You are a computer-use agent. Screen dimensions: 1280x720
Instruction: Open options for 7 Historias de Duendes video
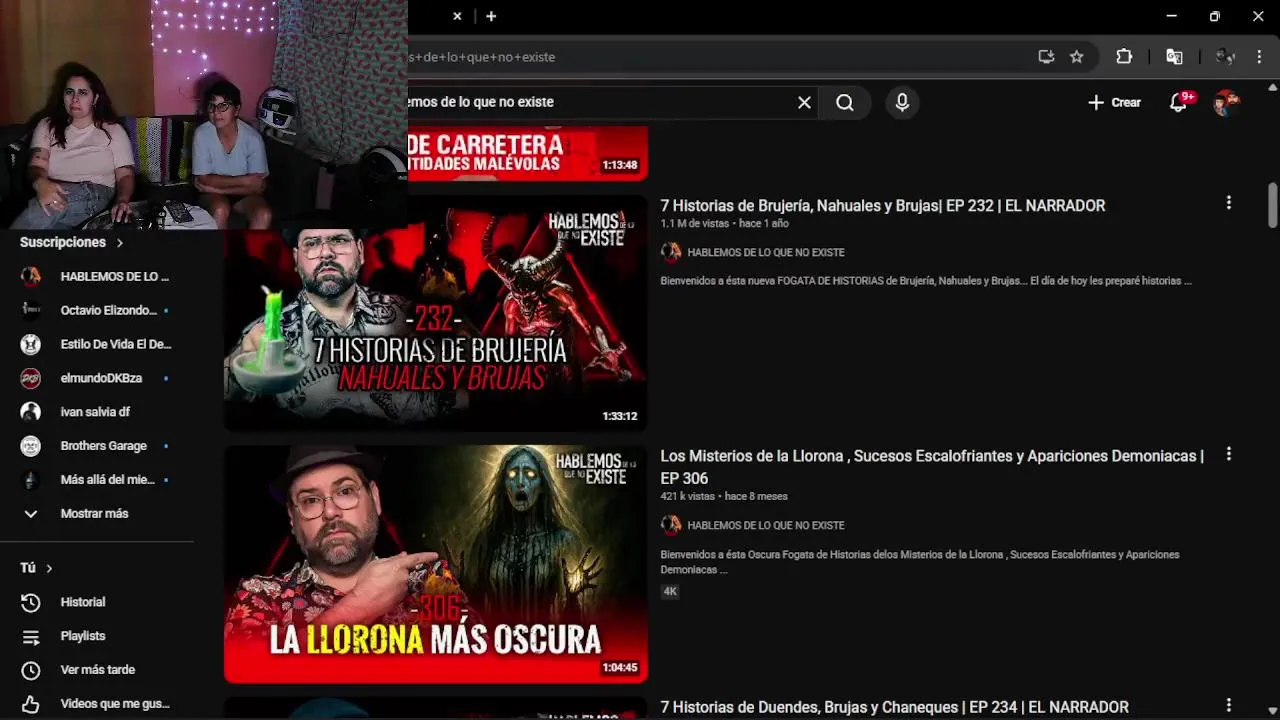[1229, 705]
